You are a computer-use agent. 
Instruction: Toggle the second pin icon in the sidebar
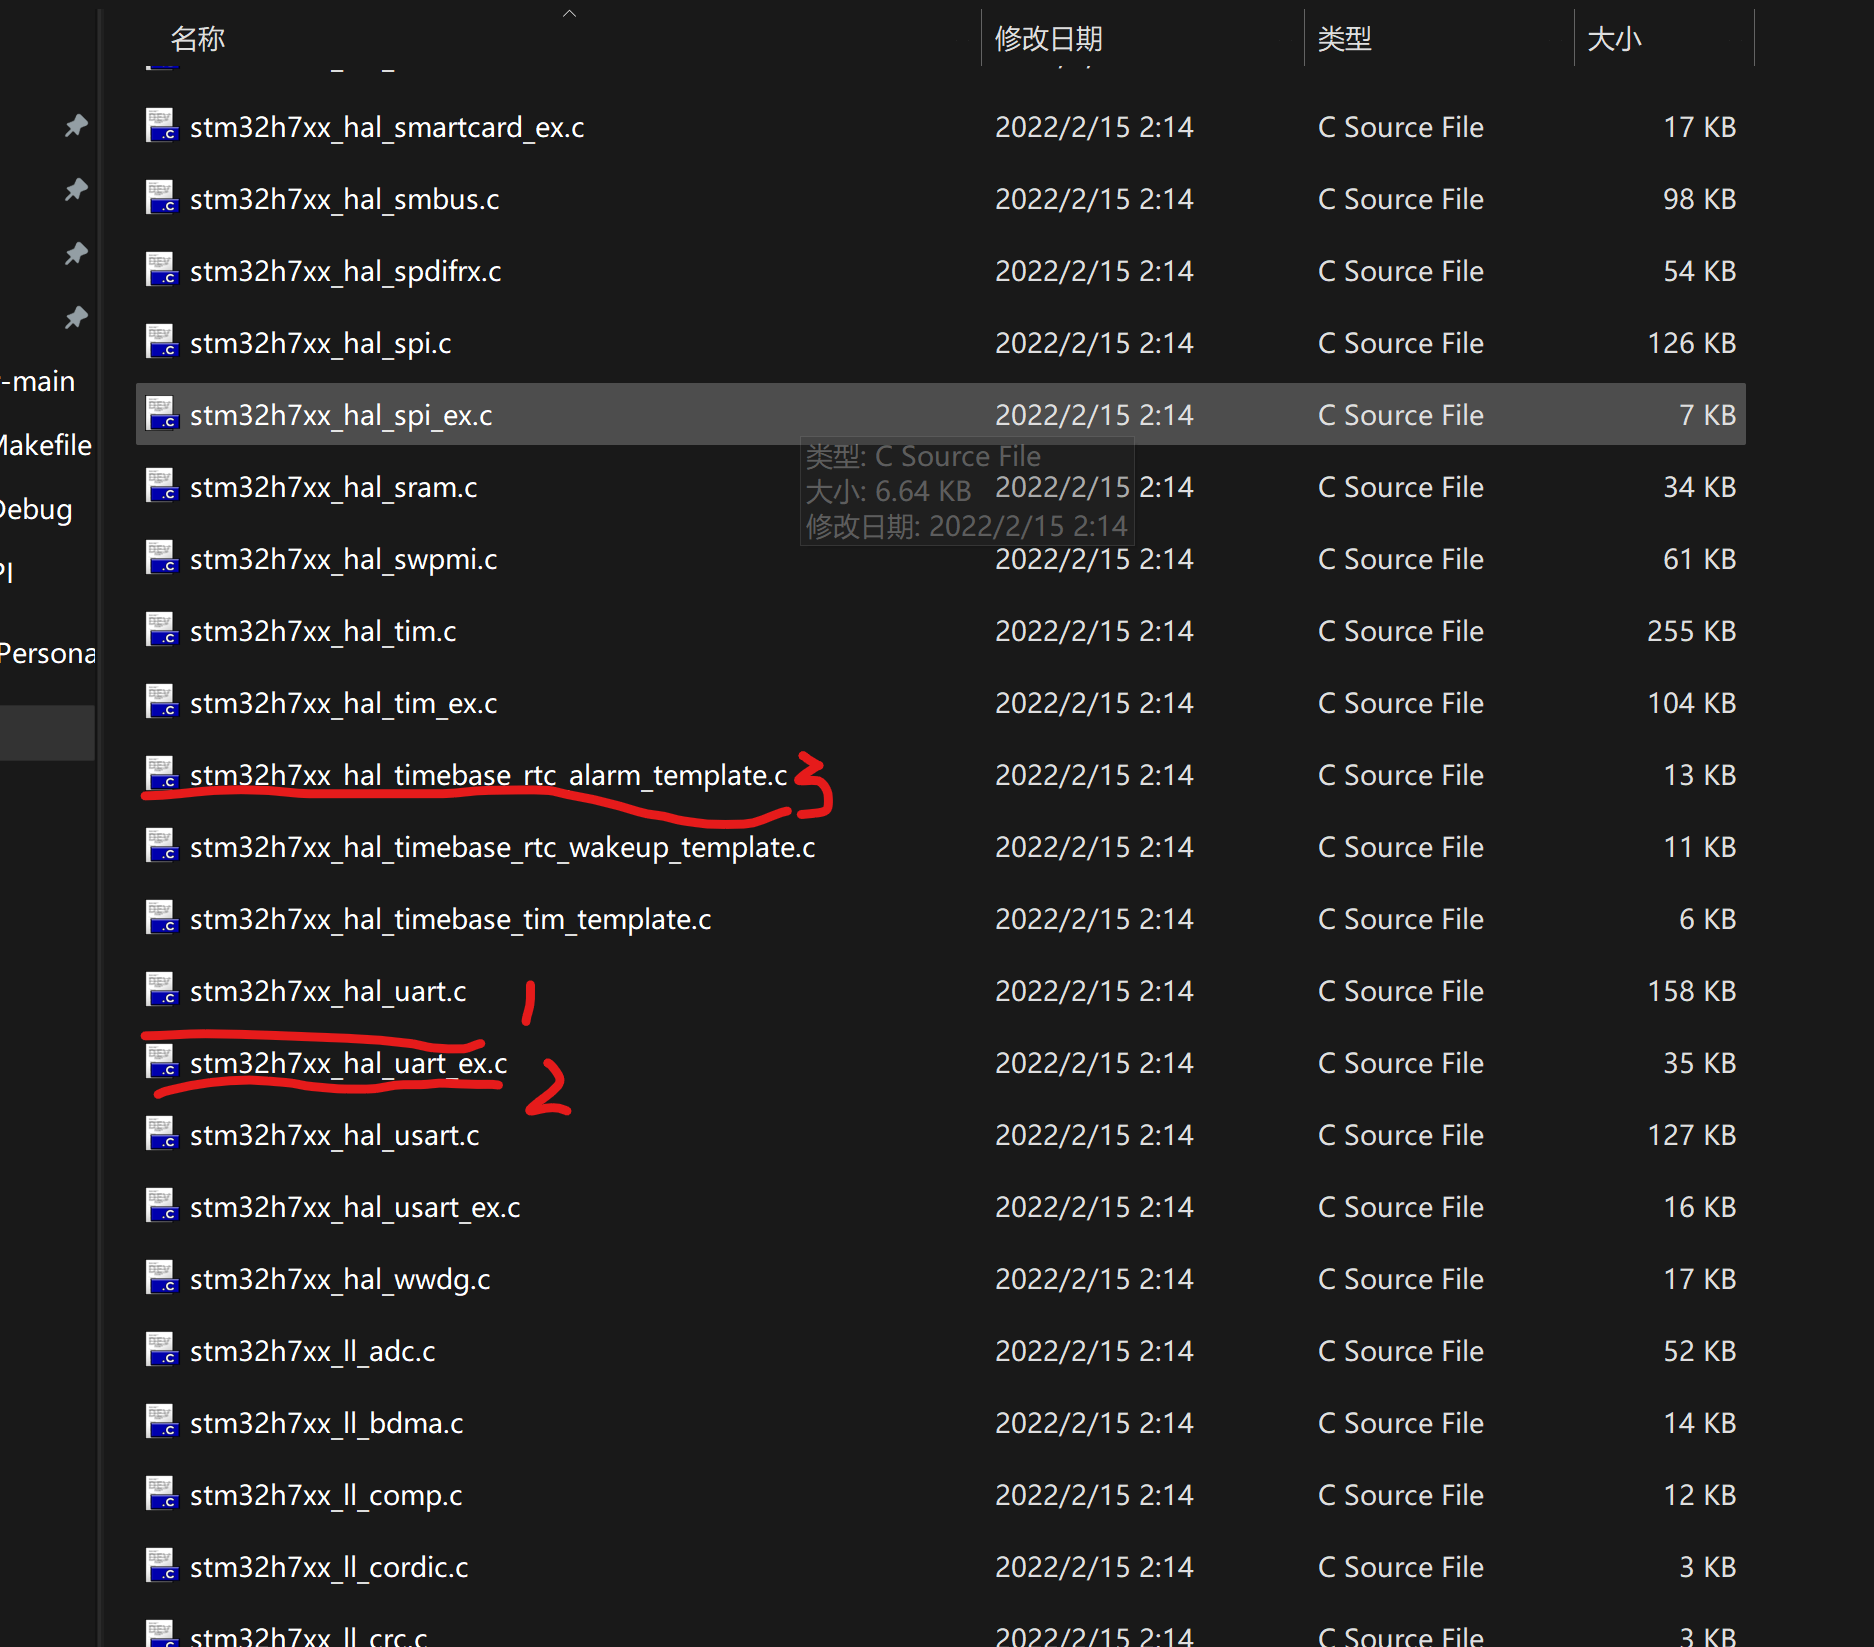[75, 190]
